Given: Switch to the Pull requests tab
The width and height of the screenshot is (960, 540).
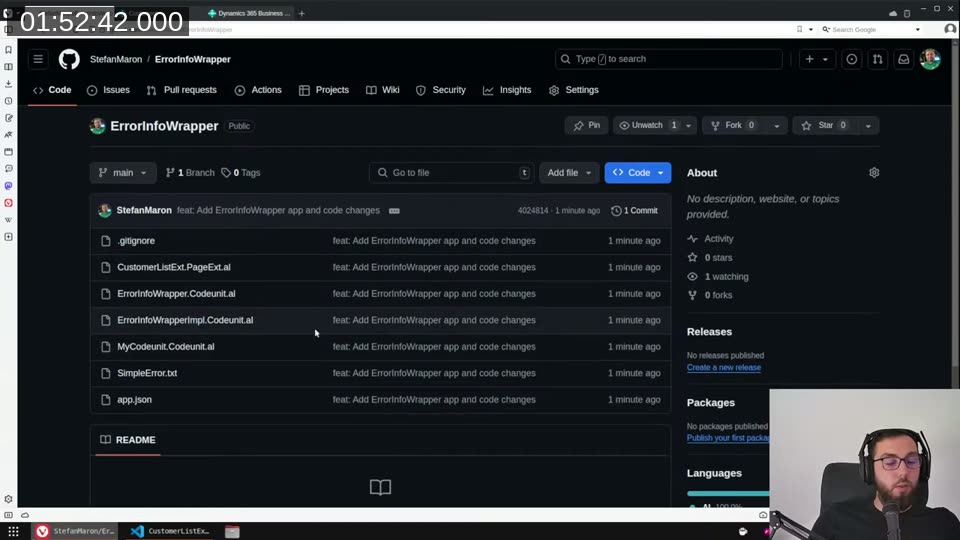Looking at the screenshot, I should coord(182,90).
